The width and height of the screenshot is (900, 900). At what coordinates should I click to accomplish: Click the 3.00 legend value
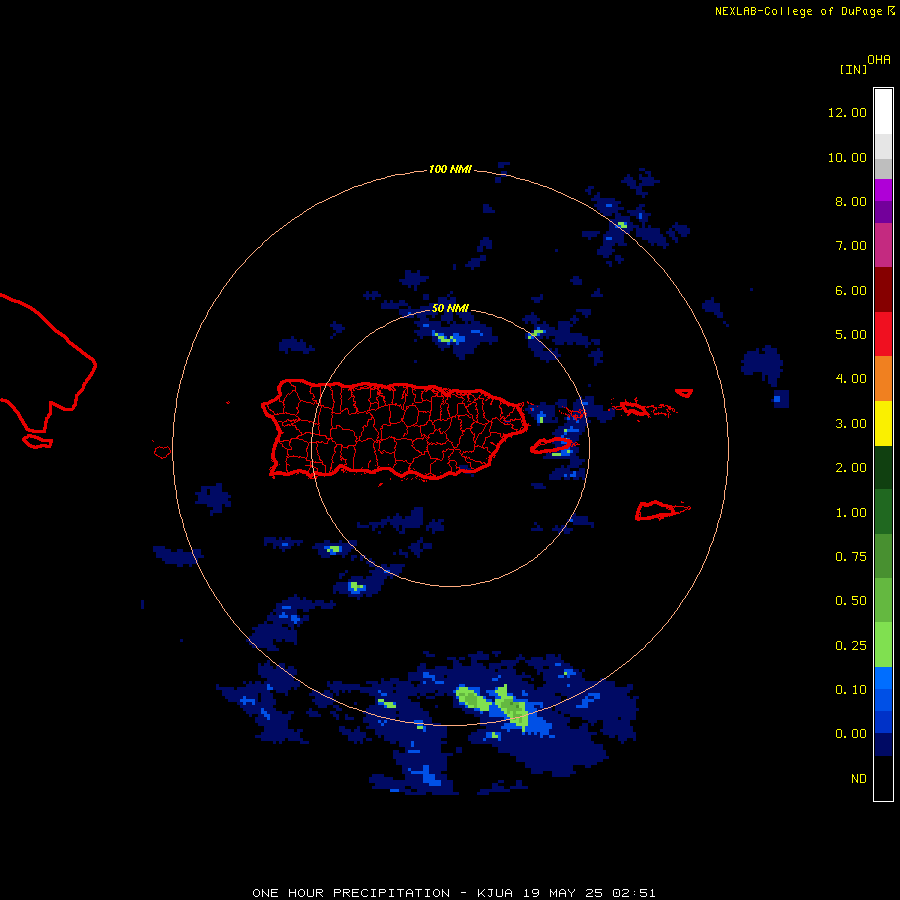(851, 424)
